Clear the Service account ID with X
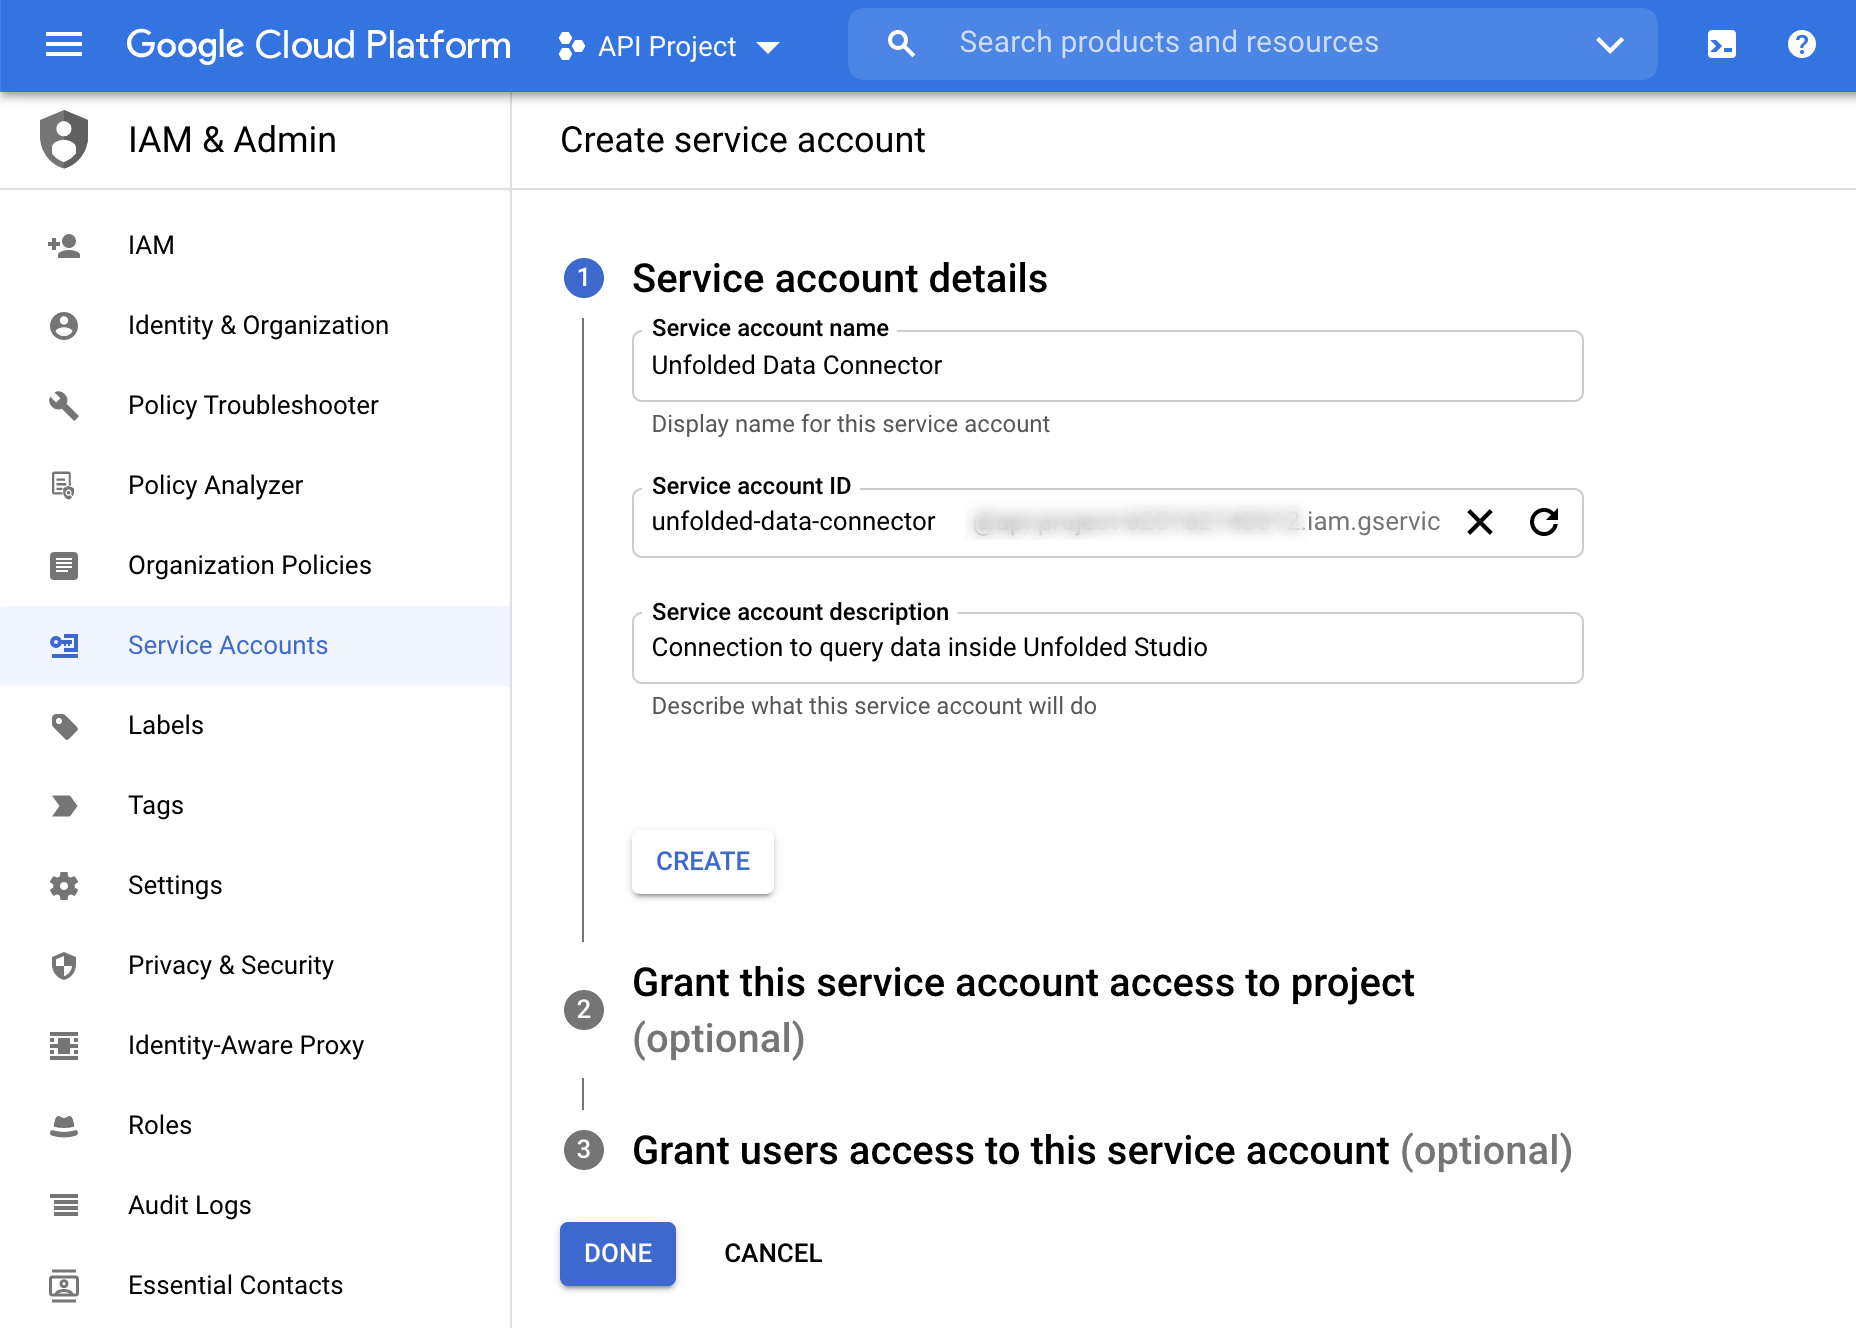Image resolution: width=1856 pixels, height=1328 pixels. 1480,522
